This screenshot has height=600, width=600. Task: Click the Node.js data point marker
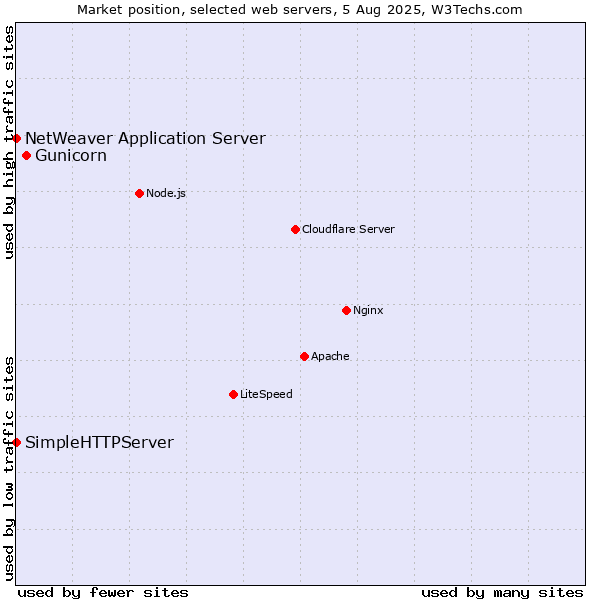point(140,194)
